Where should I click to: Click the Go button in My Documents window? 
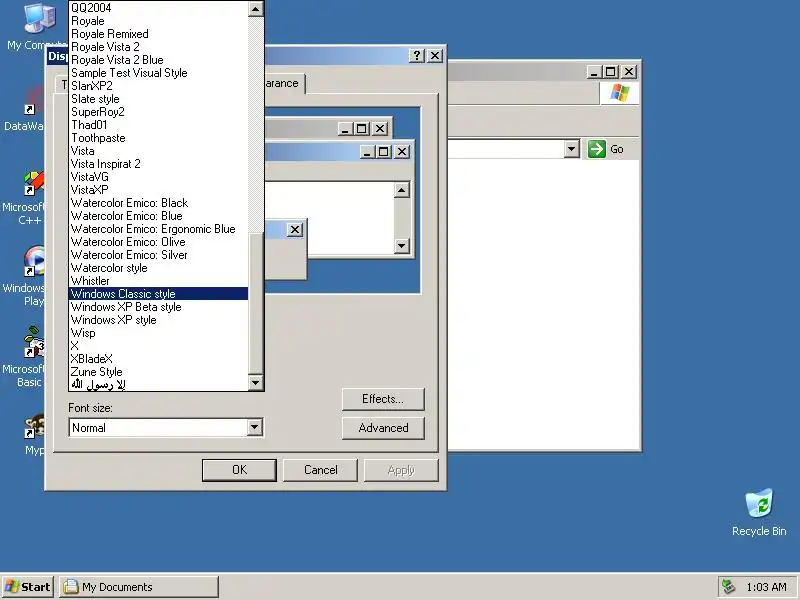[606, 149]
